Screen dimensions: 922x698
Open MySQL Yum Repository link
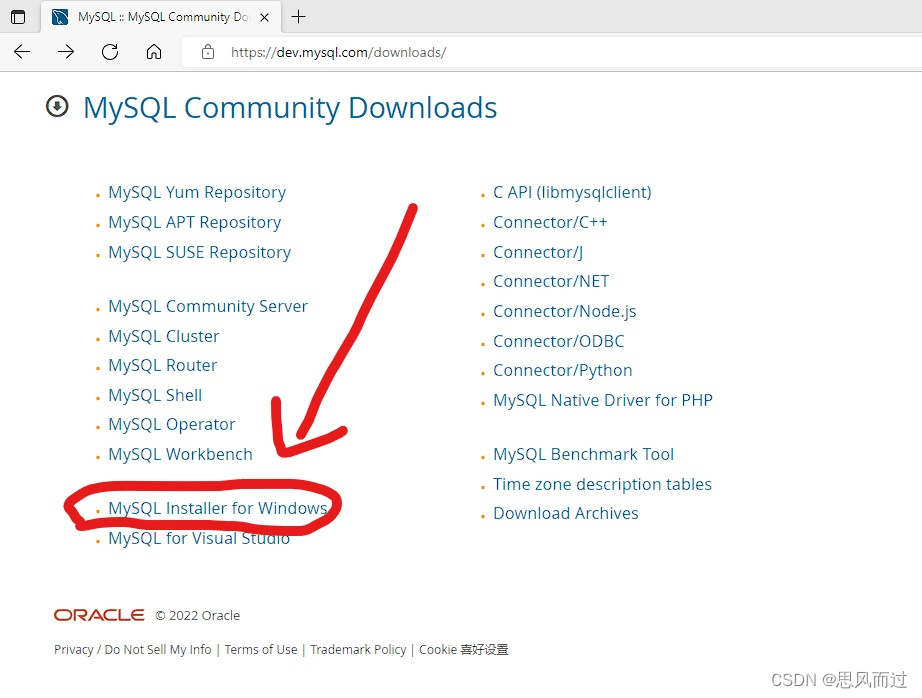pyautogui.click(x=197, y=192)
